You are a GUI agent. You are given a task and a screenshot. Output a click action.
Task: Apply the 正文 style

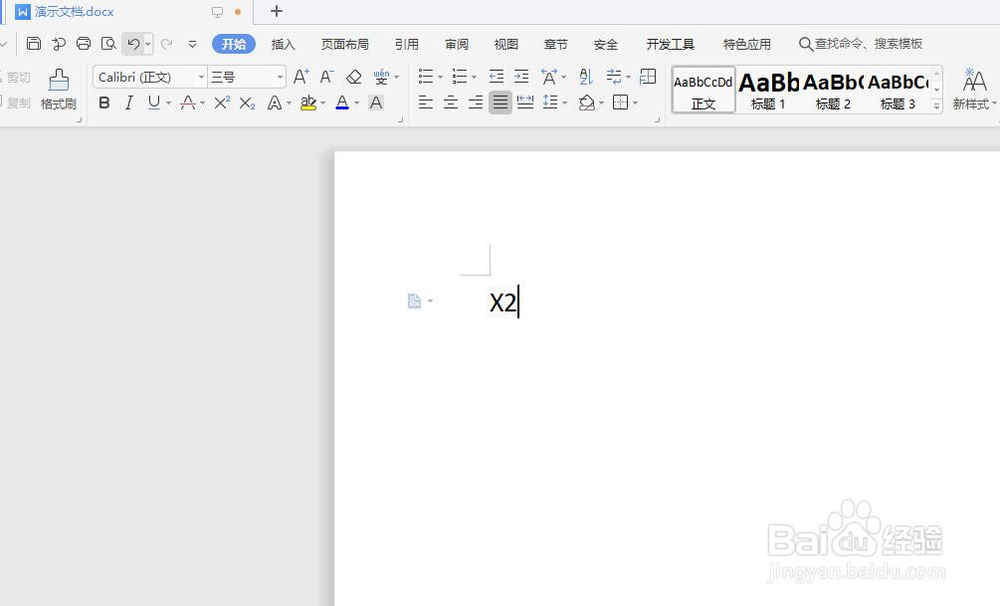[703, 90]
